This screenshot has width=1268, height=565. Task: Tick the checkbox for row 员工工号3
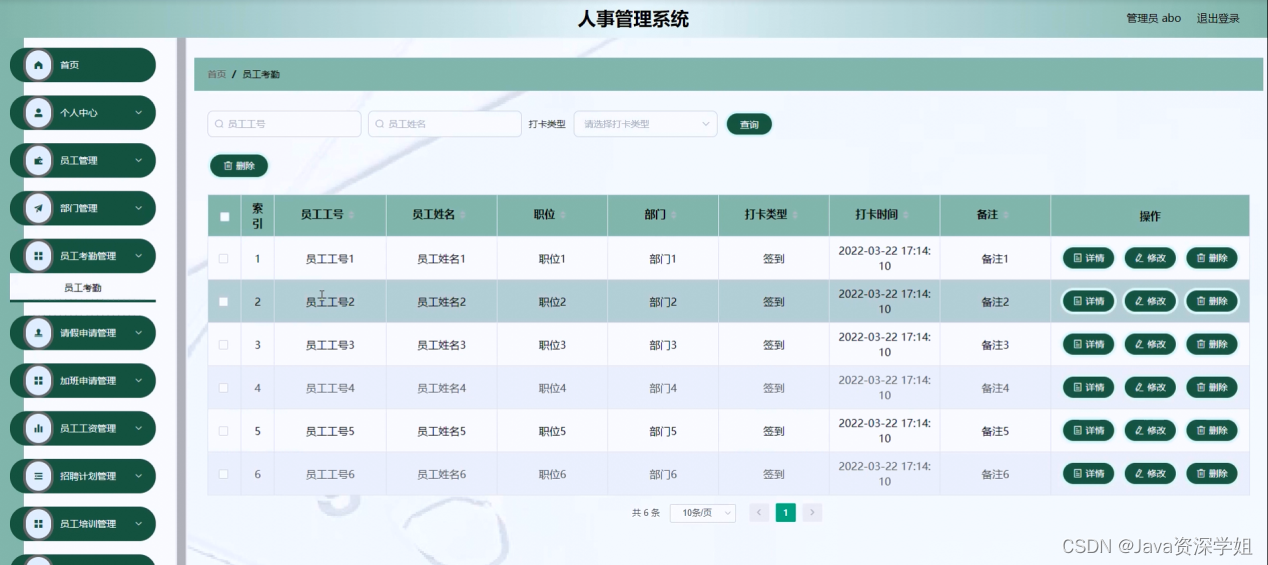[224, 345]
